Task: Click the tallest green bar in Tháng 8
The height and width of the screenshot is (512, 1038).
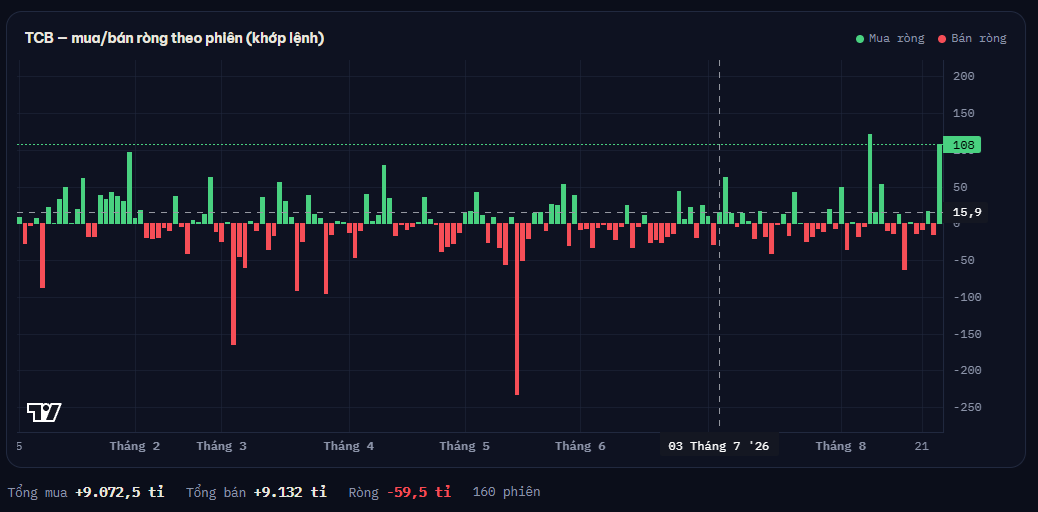Action: click(870, 179)
